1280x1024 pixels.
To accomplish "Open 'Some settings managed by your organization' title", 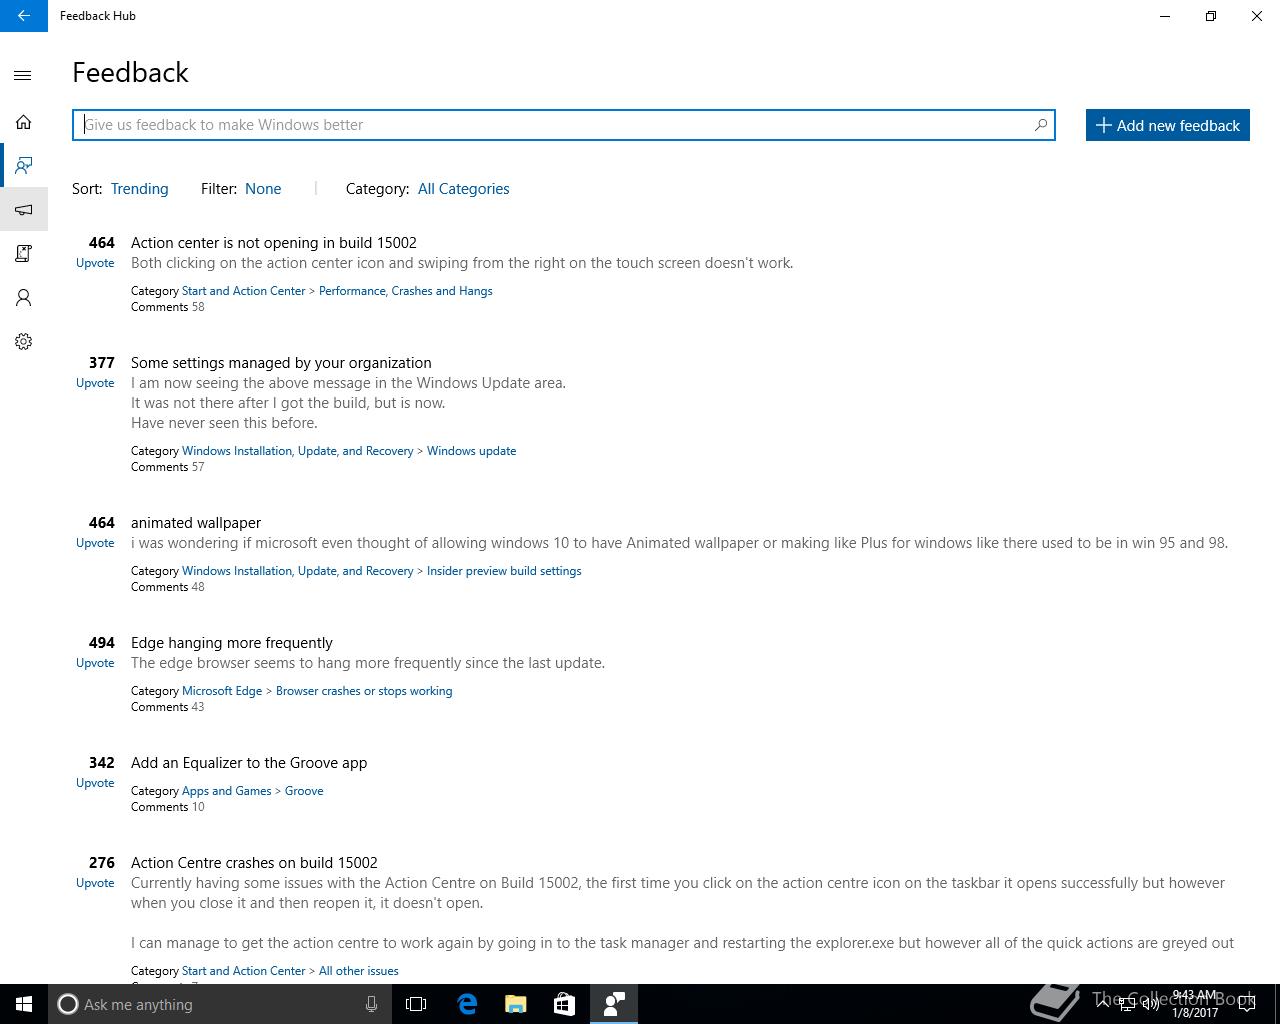I will point(281,363).
